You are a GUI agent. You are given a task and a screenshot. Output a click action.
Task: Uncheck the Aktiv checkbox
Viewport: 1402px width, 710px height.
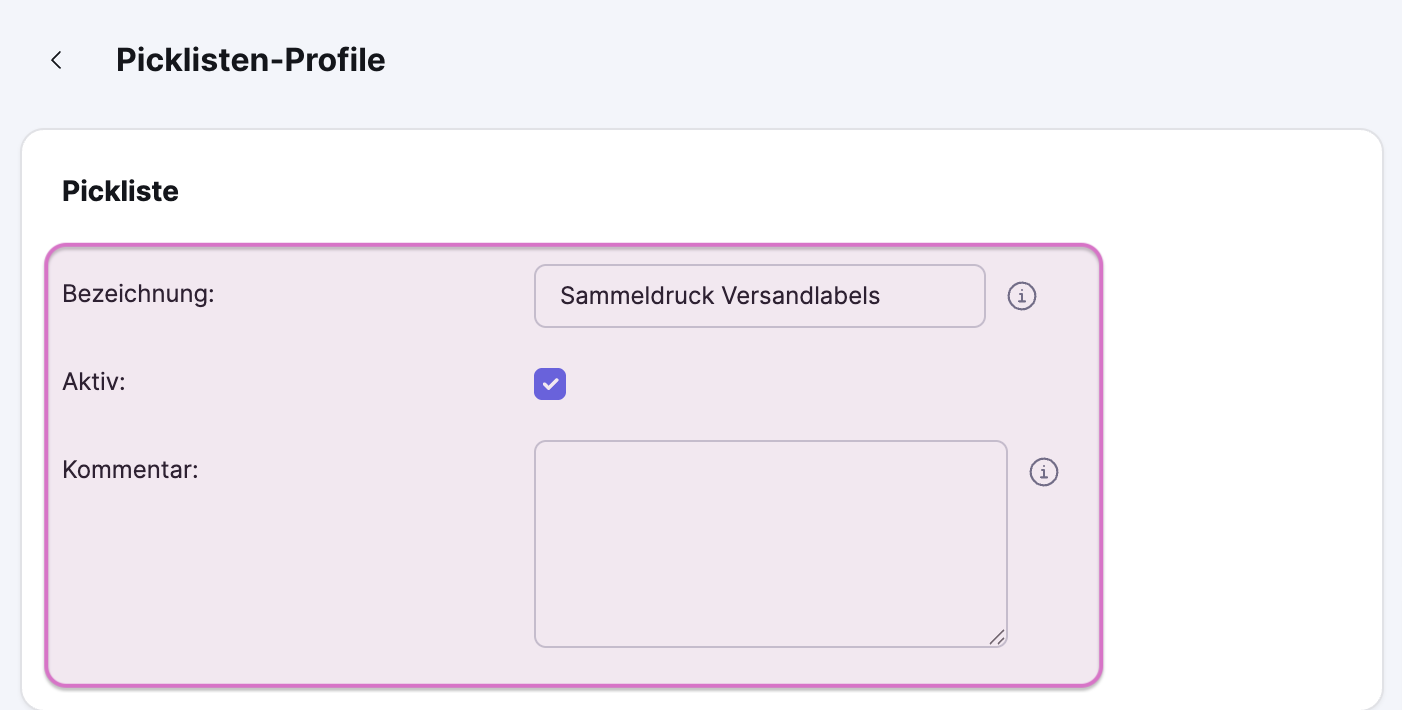coord(550,384)
